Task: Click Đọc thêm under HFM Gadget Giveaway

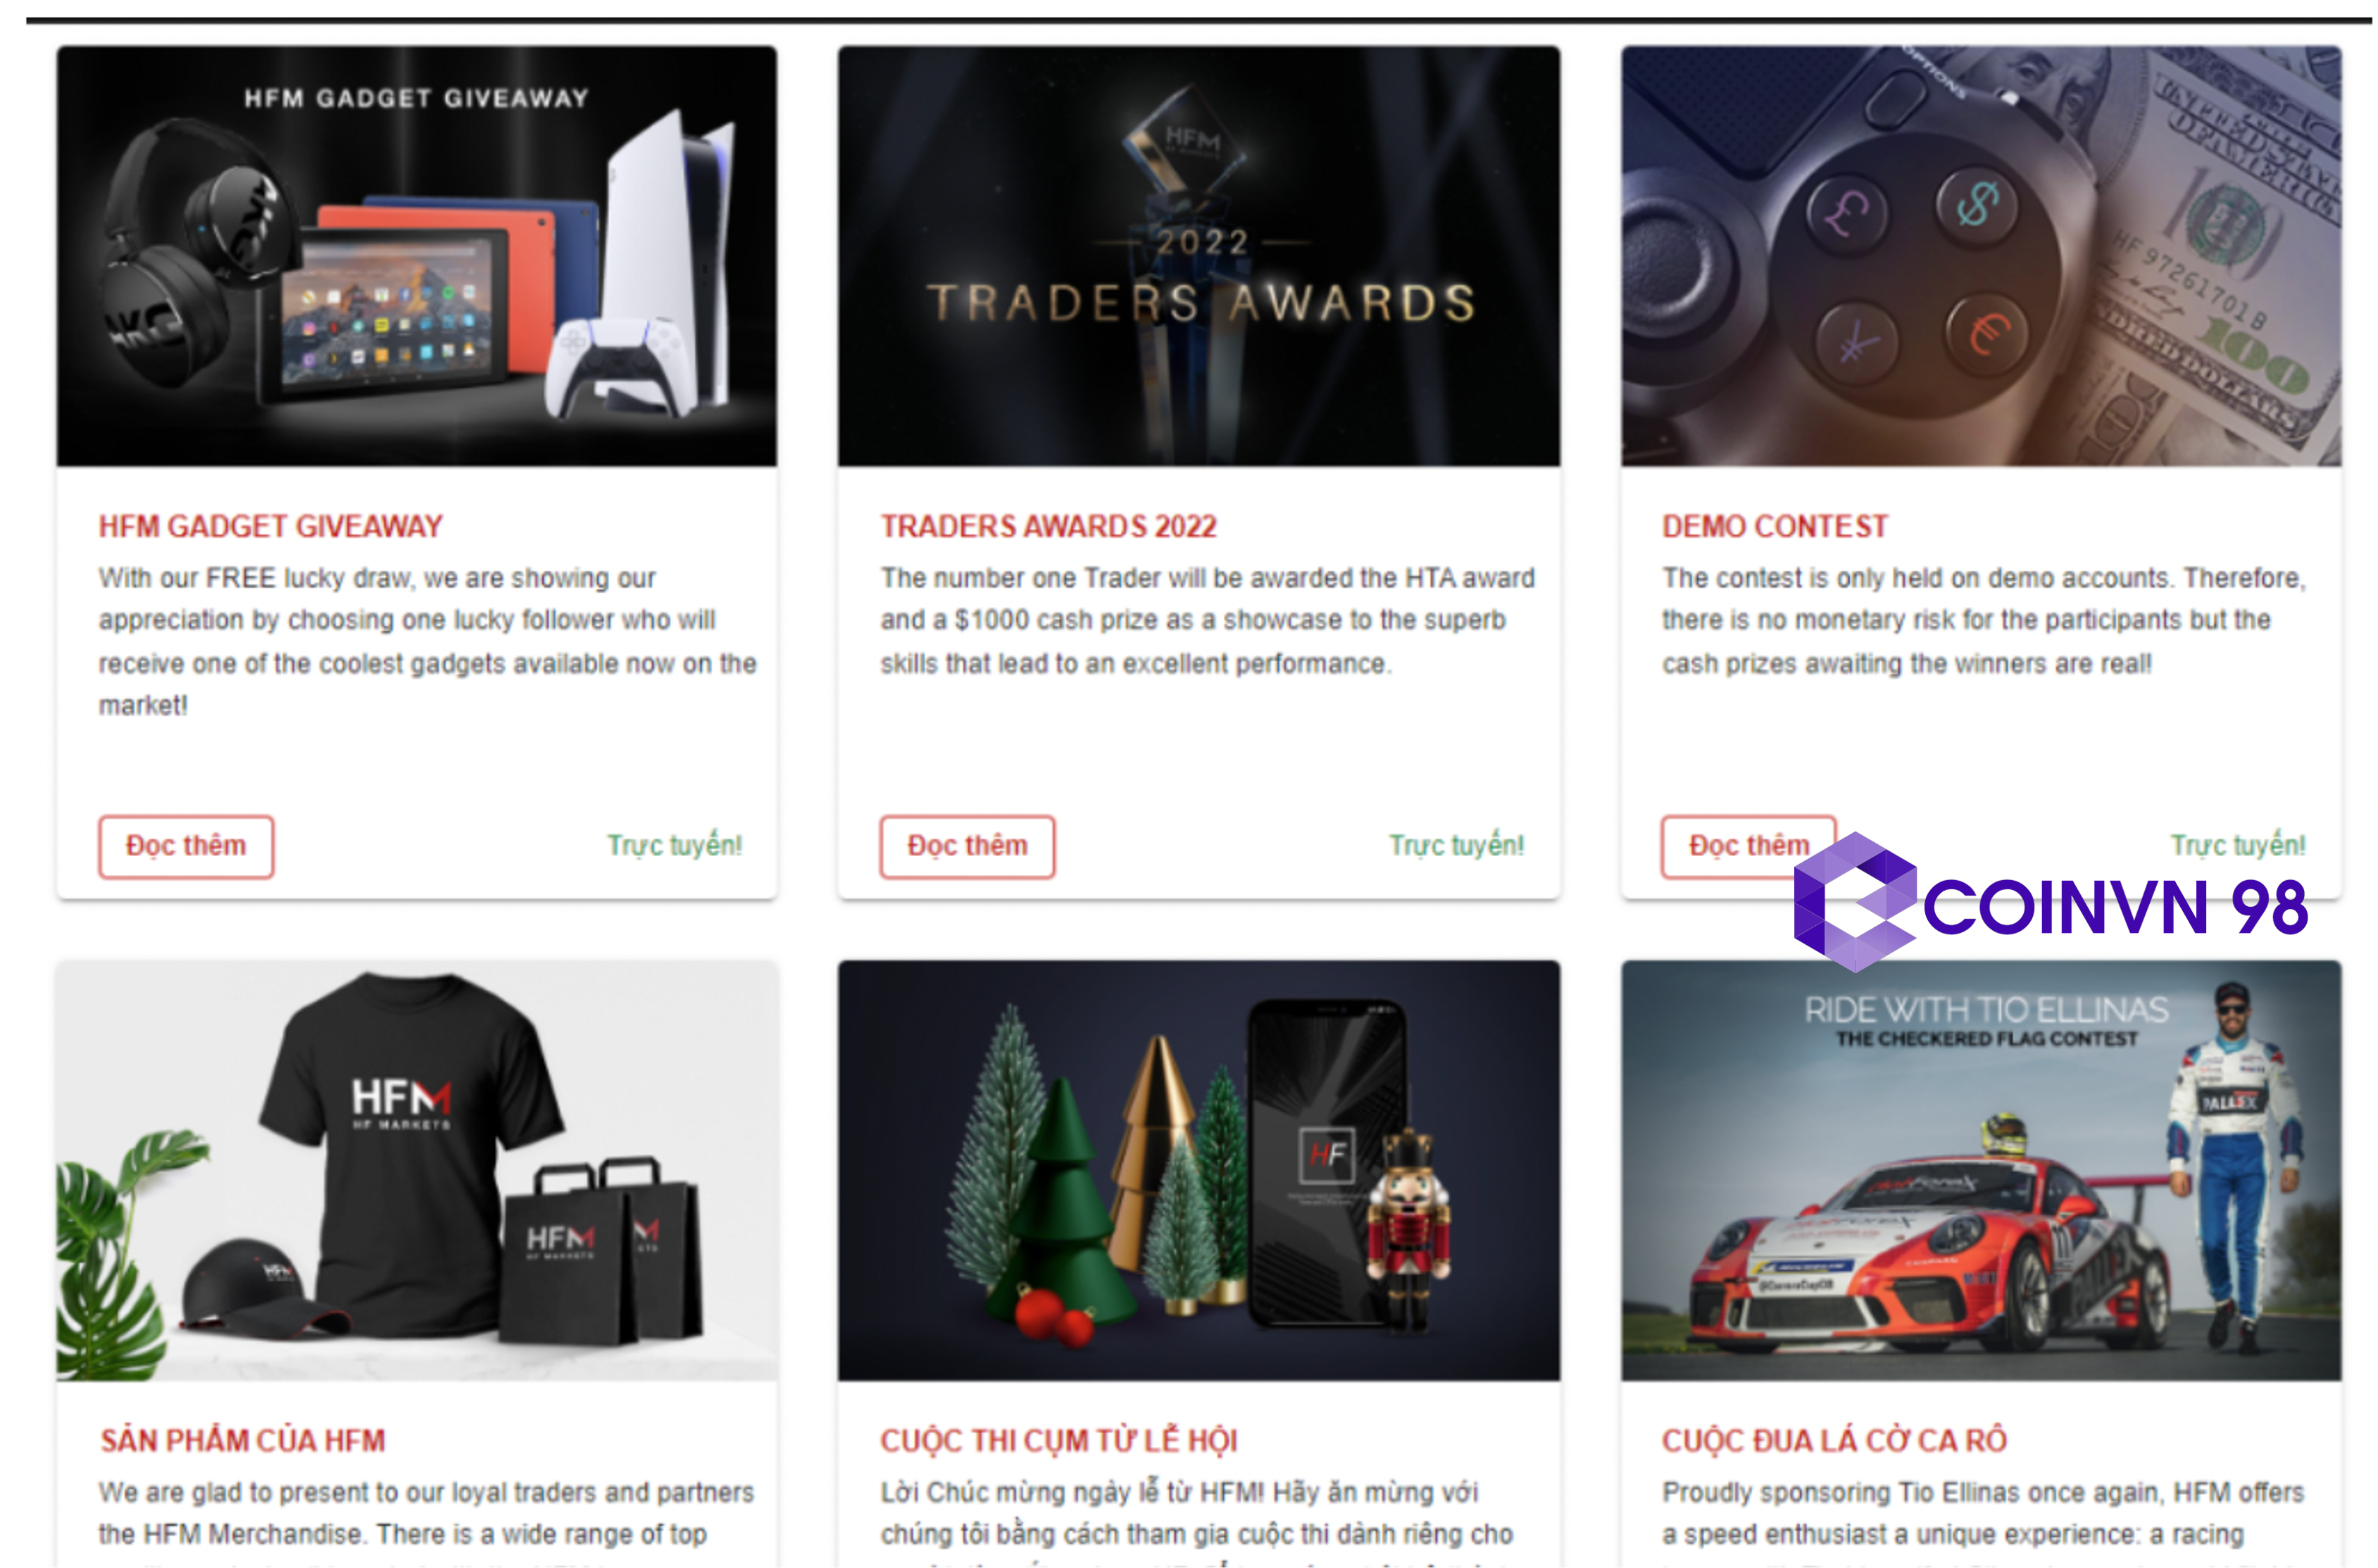Action: (x=186, y=846)
